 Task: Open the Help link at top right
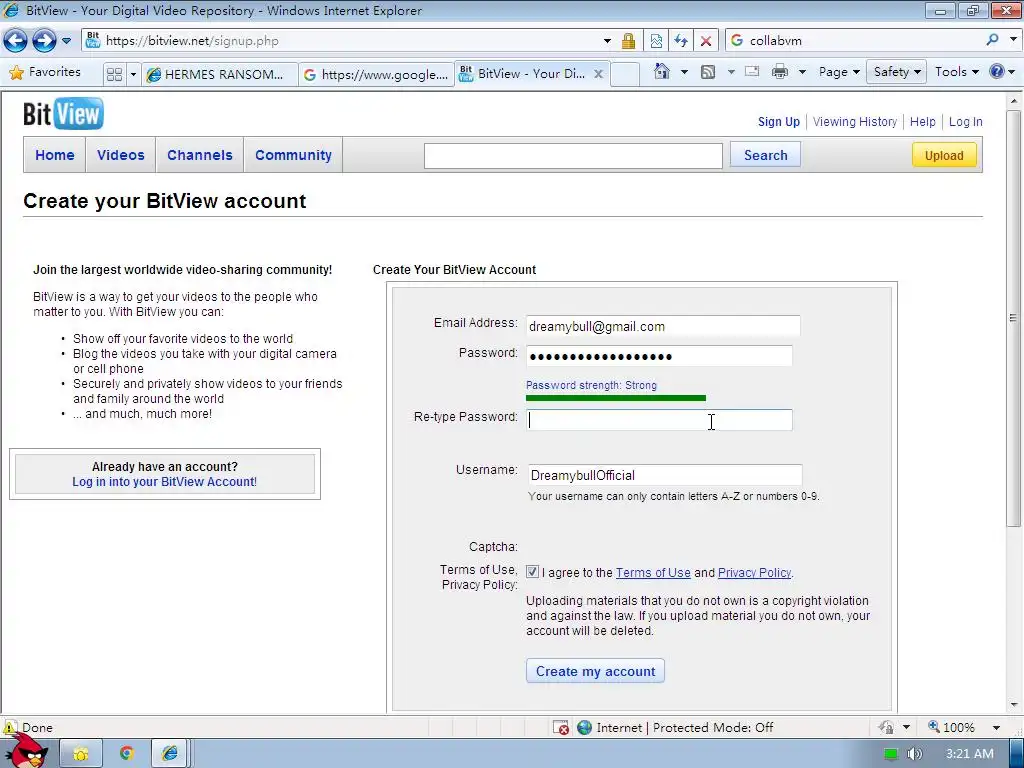[922, 121]
